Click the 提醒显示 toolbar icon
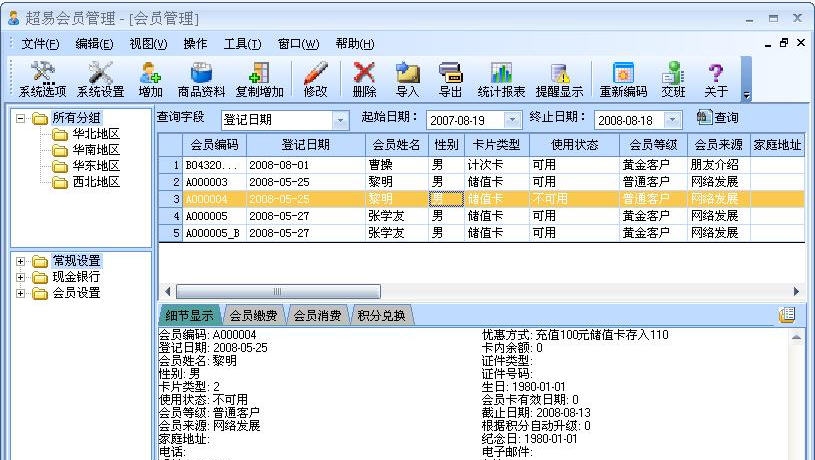The height and width of the screenshot is (460, 815). click(559, 79)
